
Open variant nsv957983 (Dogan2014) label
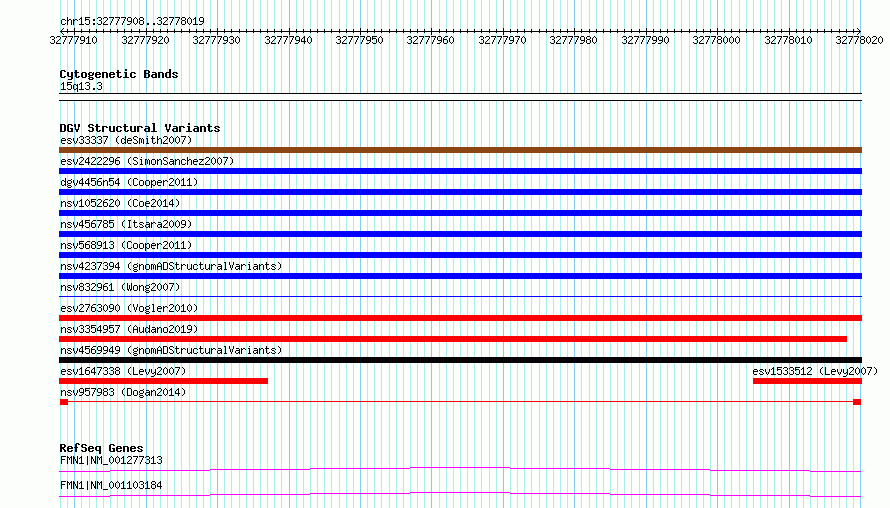point(123,392)
